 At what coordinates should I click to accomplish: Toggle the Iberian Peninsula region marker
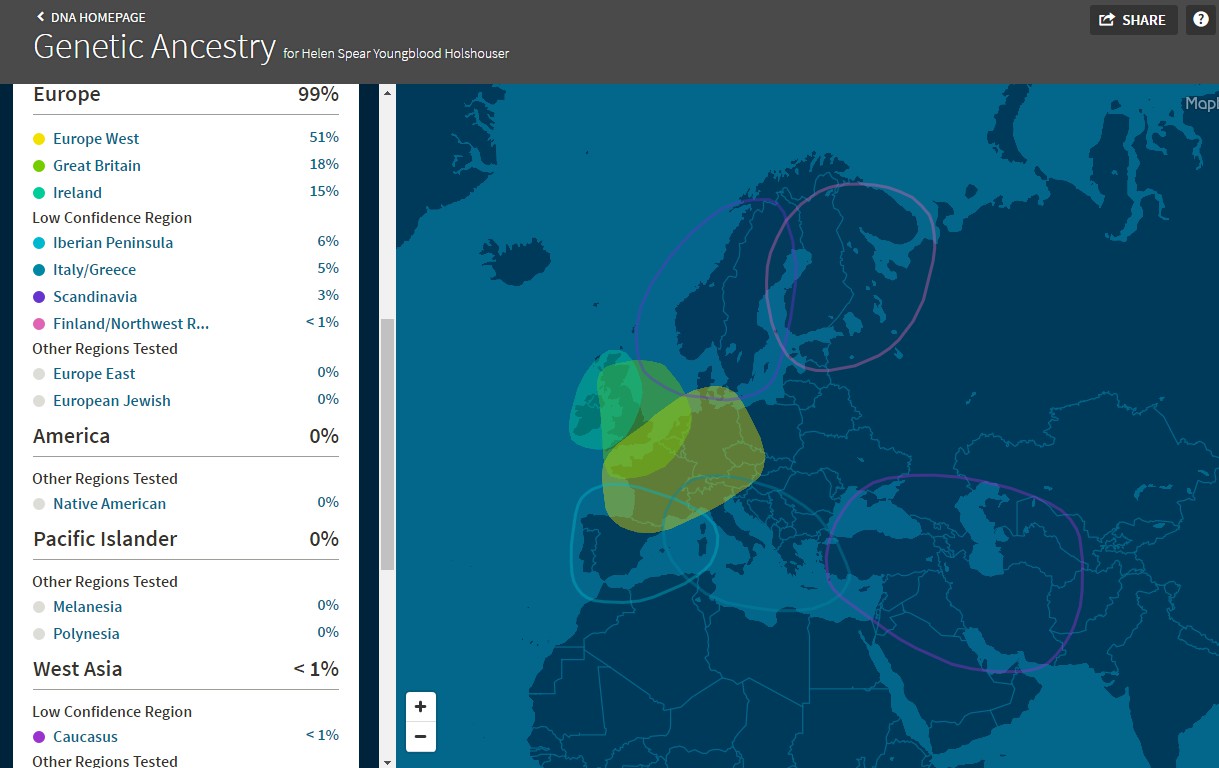click(x=40, y=242)
